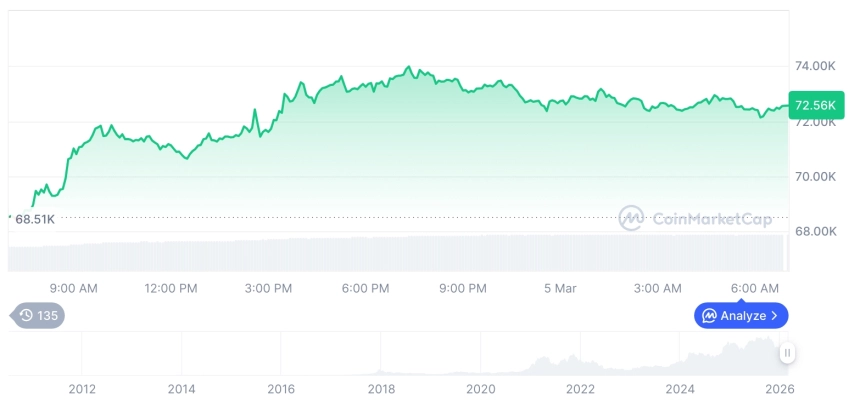
Task: Click the CoinMarketCap logo icon inside Analyze
Action: point(709,316)
